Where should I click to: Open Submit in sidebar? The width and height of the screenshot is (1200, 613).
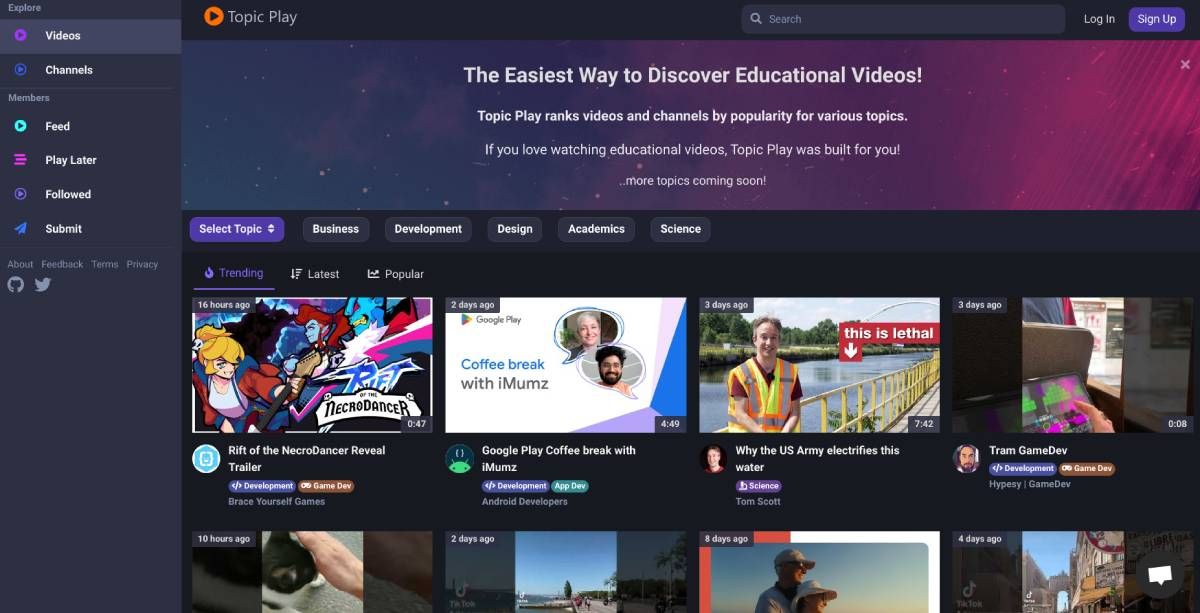90,228
